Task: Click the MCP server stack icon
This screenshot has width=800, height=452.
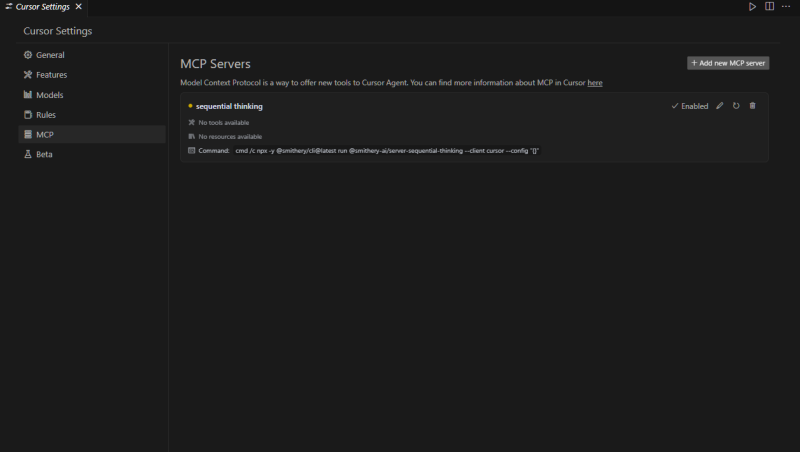Action: 28,134
